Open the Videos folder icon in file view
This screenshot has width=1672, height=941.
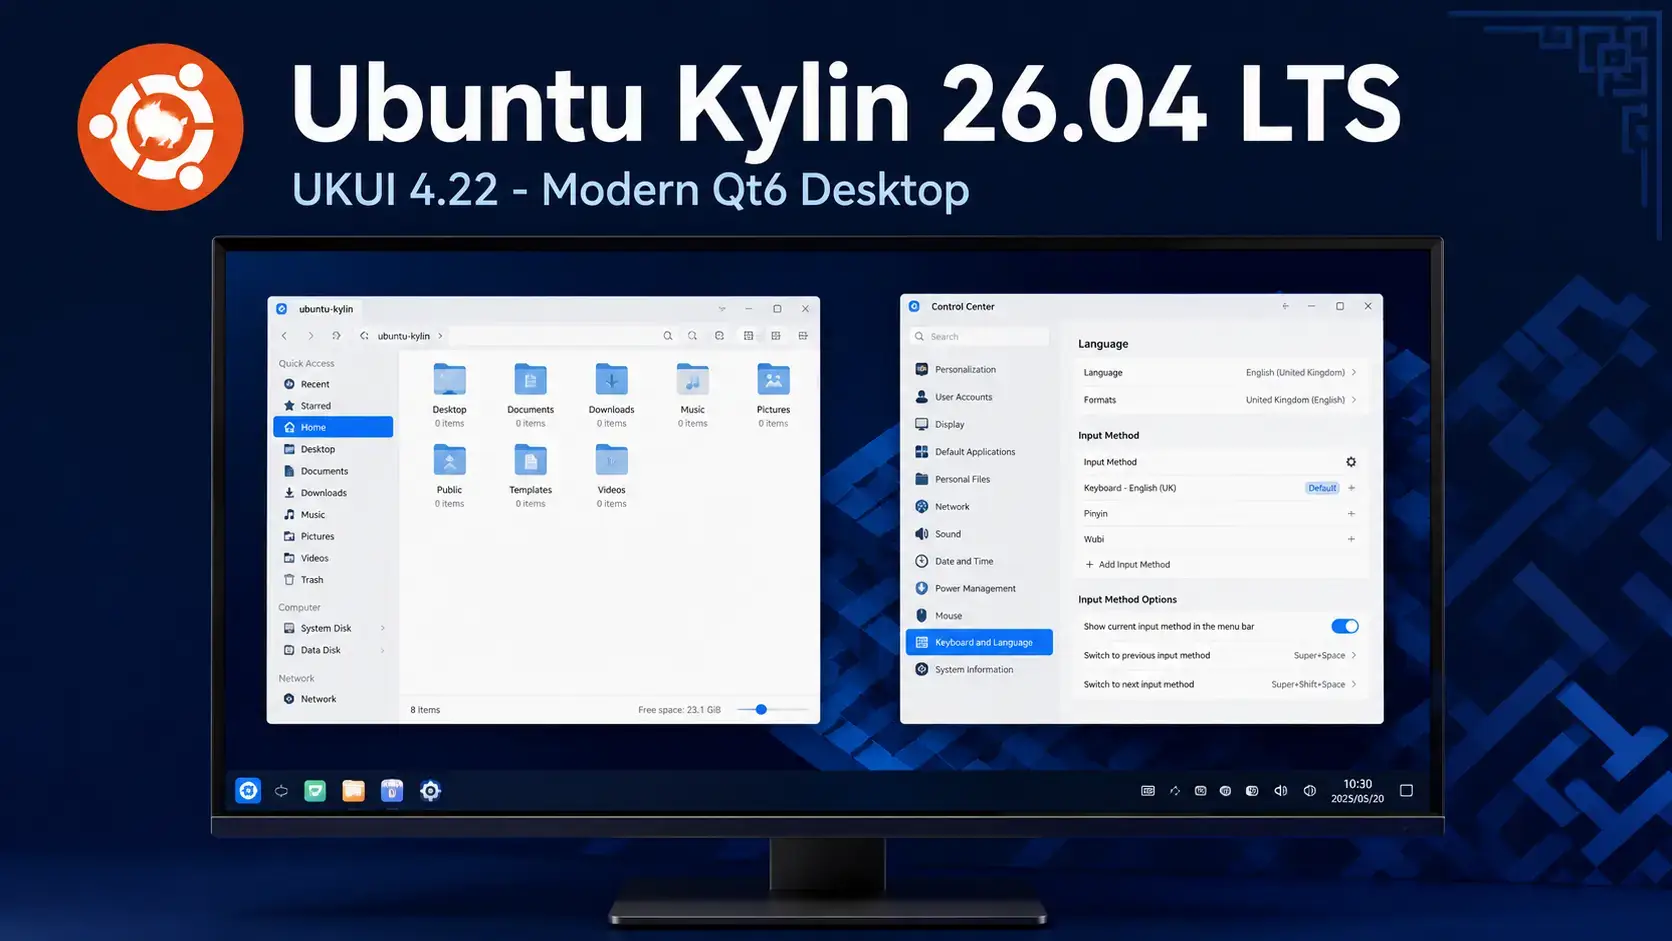click(611, 461)
